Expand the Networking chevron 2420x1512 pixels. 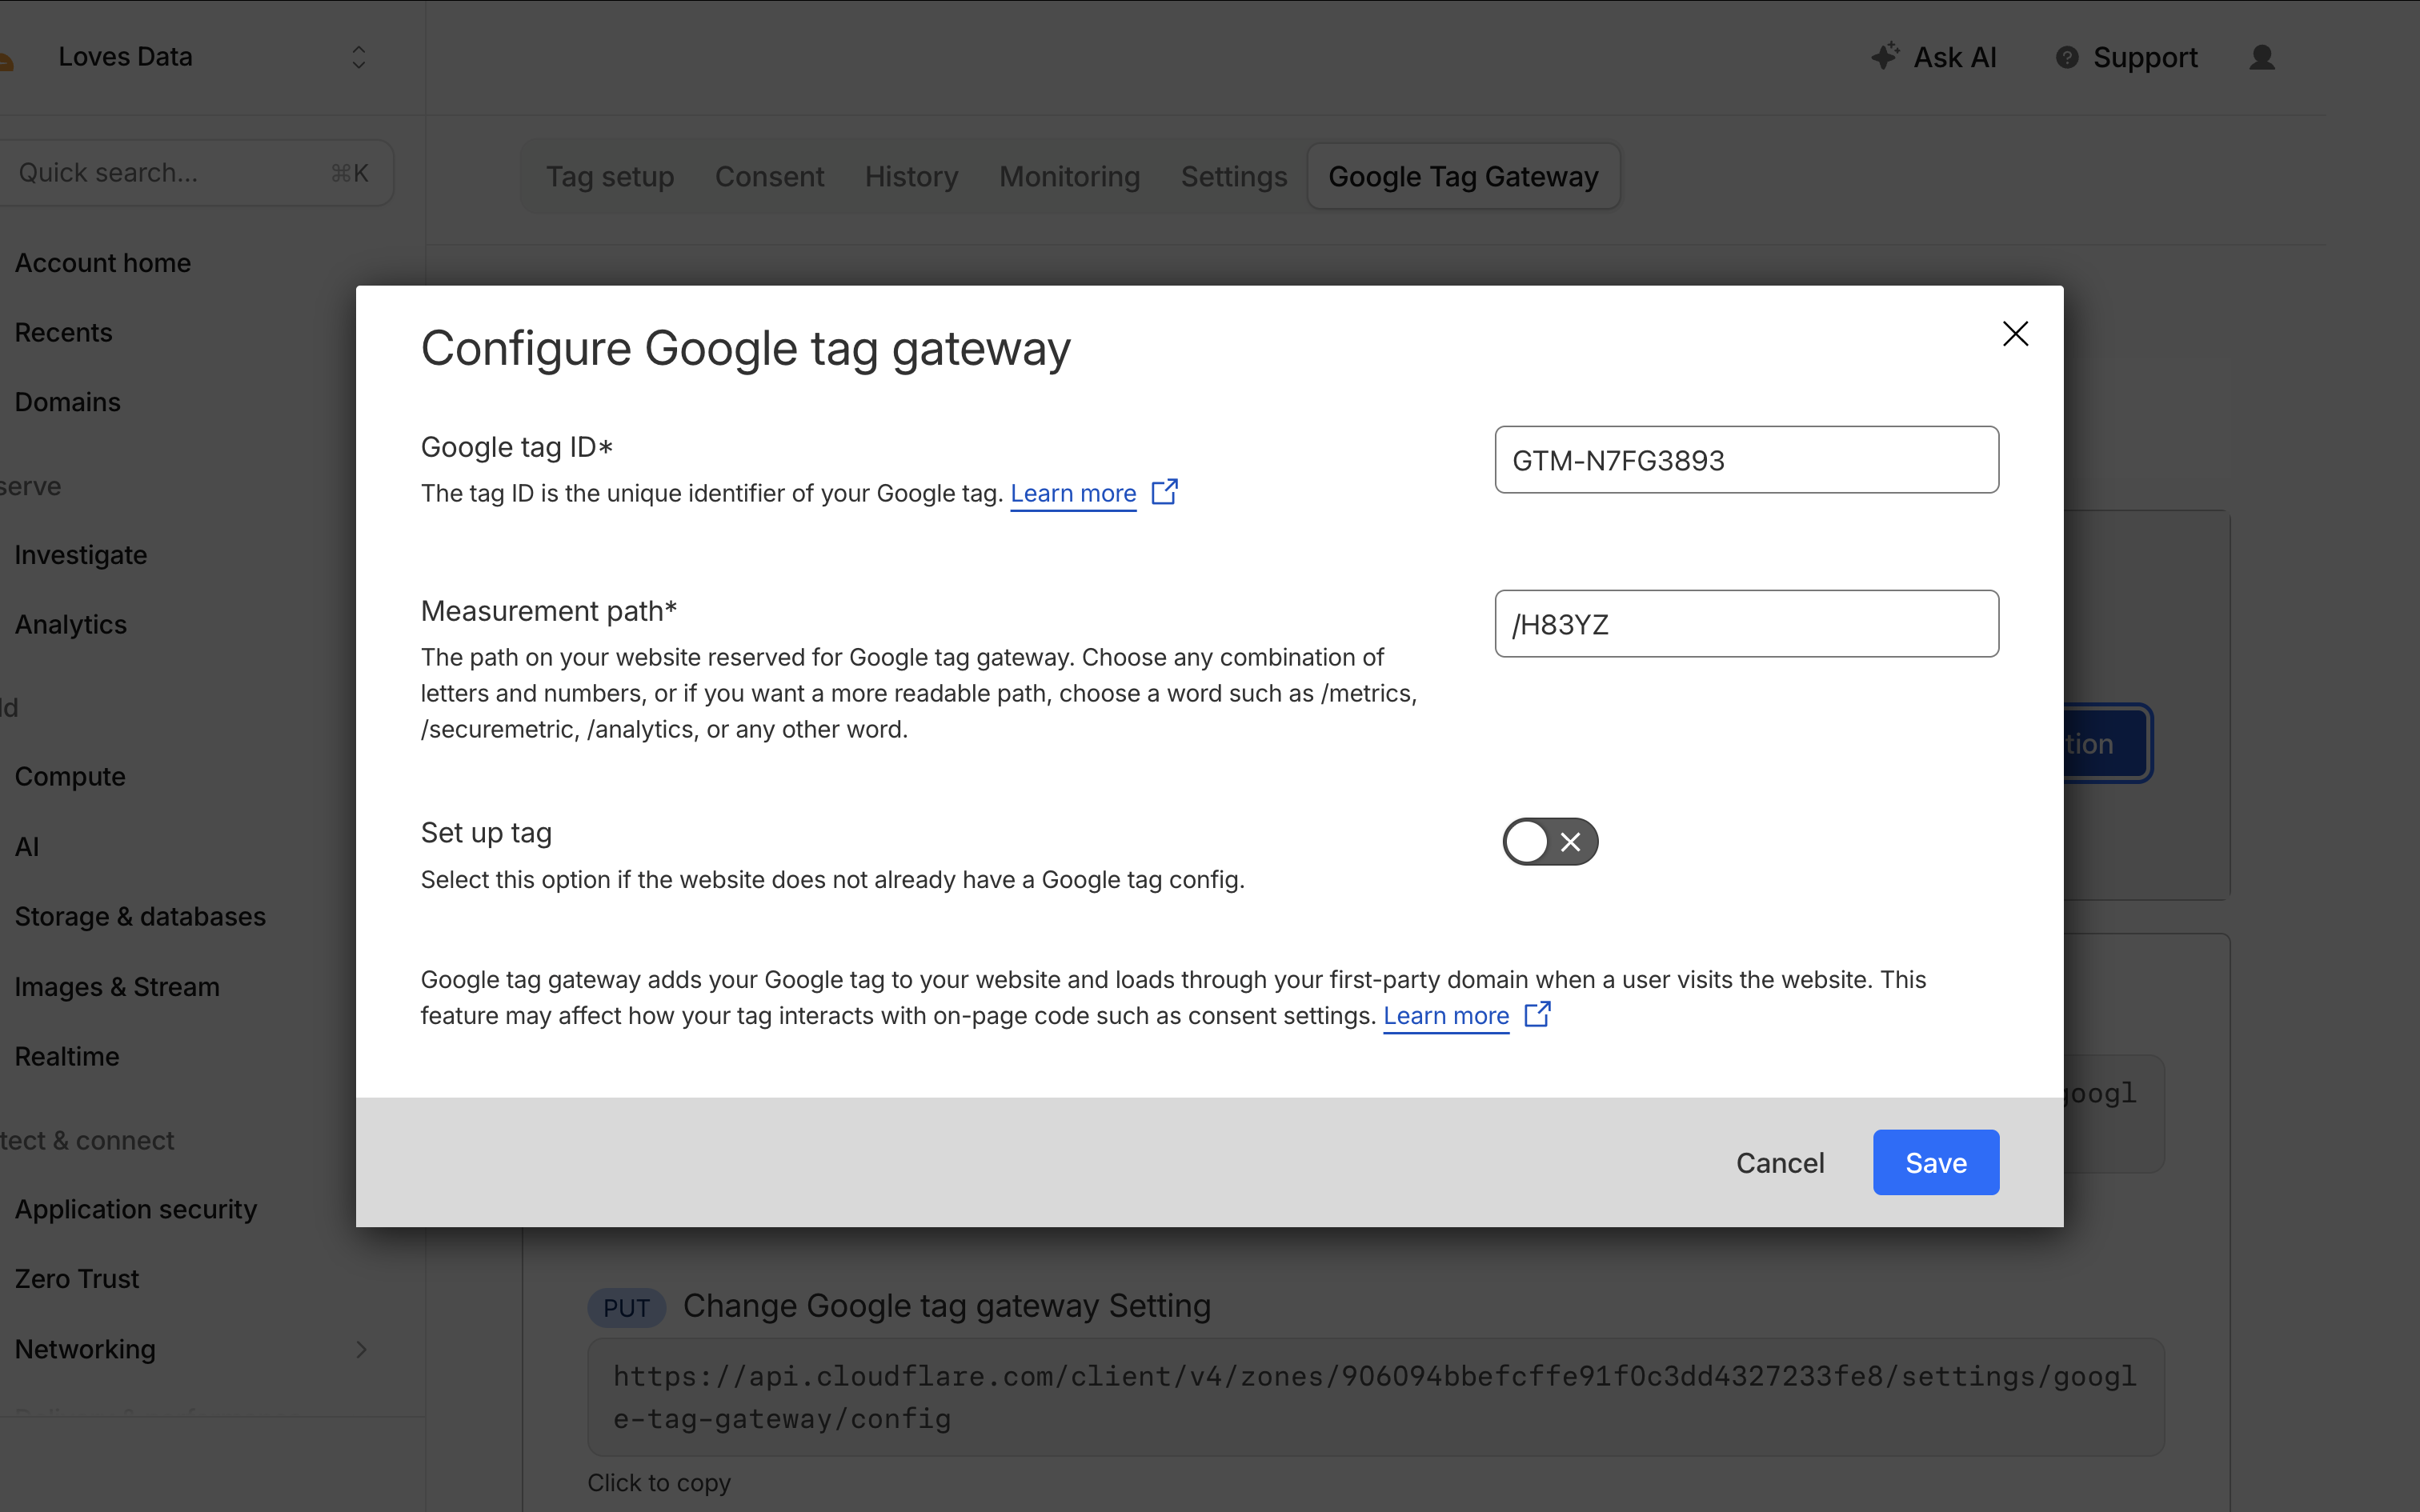click(x=361, y=1349)
